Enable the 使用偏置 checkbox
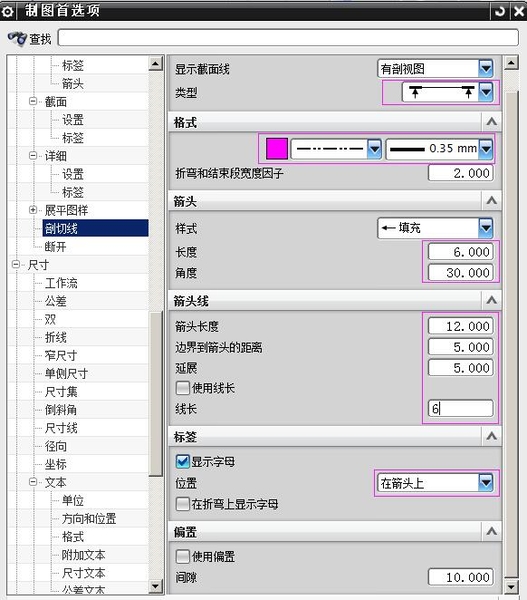The height and width of the screenshot is (600, 527). tap(183, 556)
